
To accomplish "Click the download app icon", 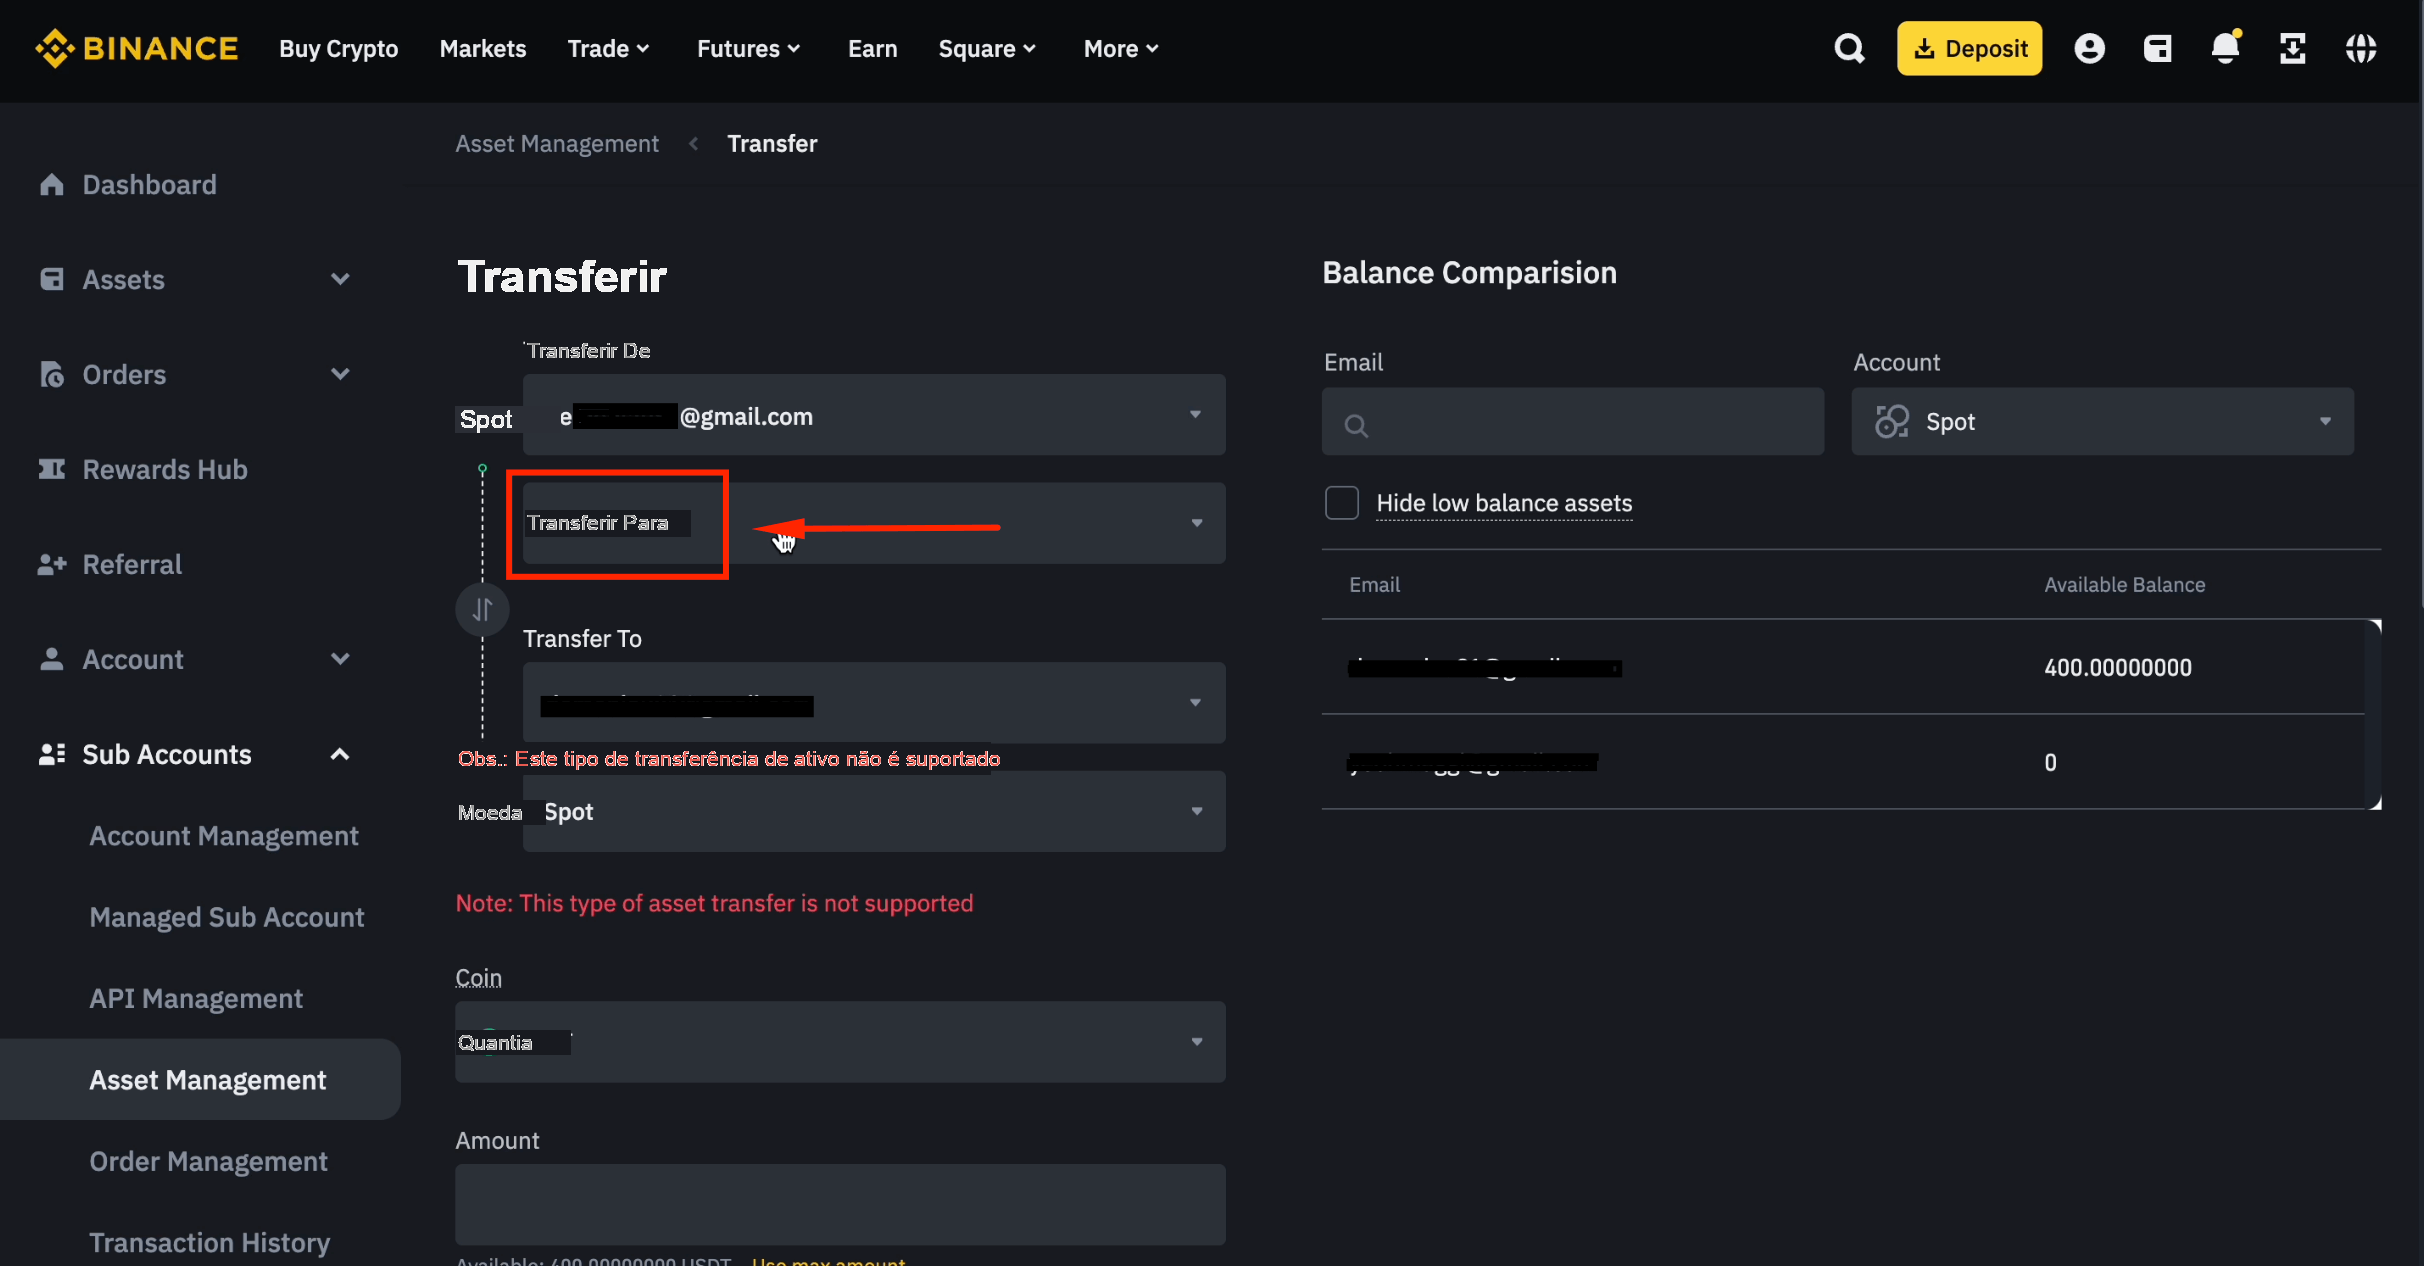I will coord(2292,48).
